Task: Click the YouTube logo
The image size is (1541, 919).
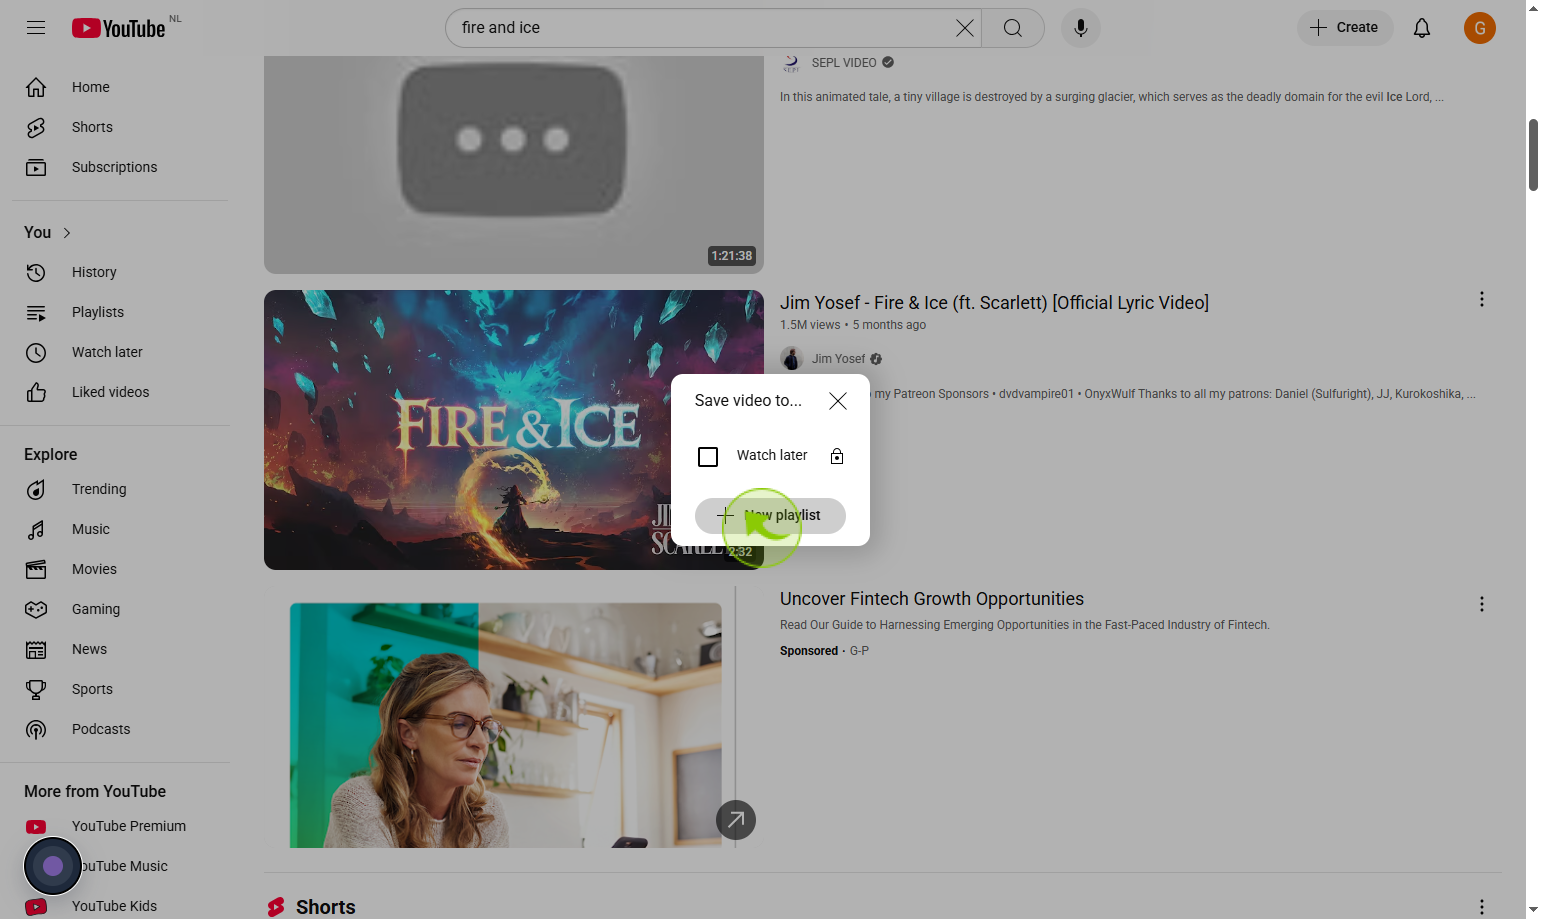Action: pos(118,28)
